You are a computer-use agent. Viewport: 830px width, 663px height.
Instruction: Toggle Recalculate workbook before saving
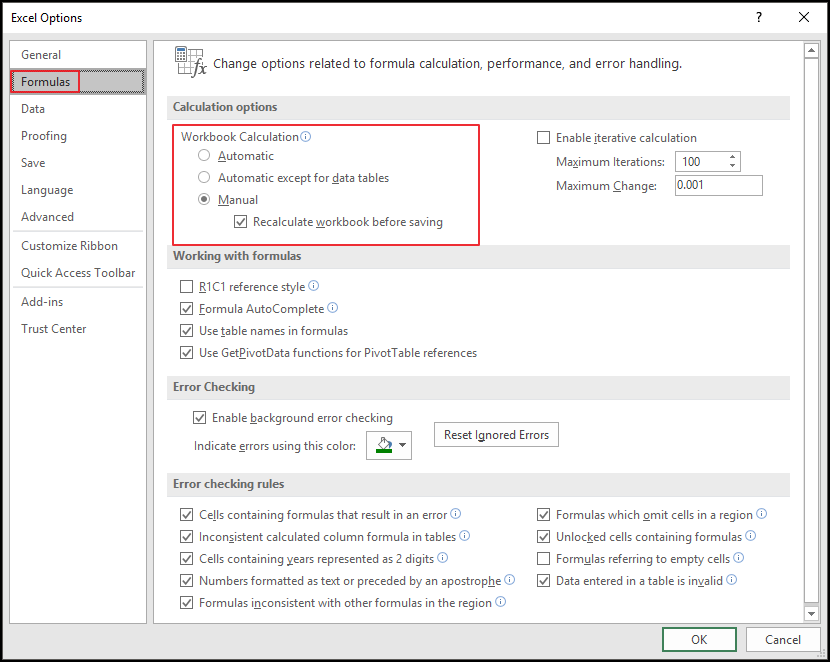[240, 222]
